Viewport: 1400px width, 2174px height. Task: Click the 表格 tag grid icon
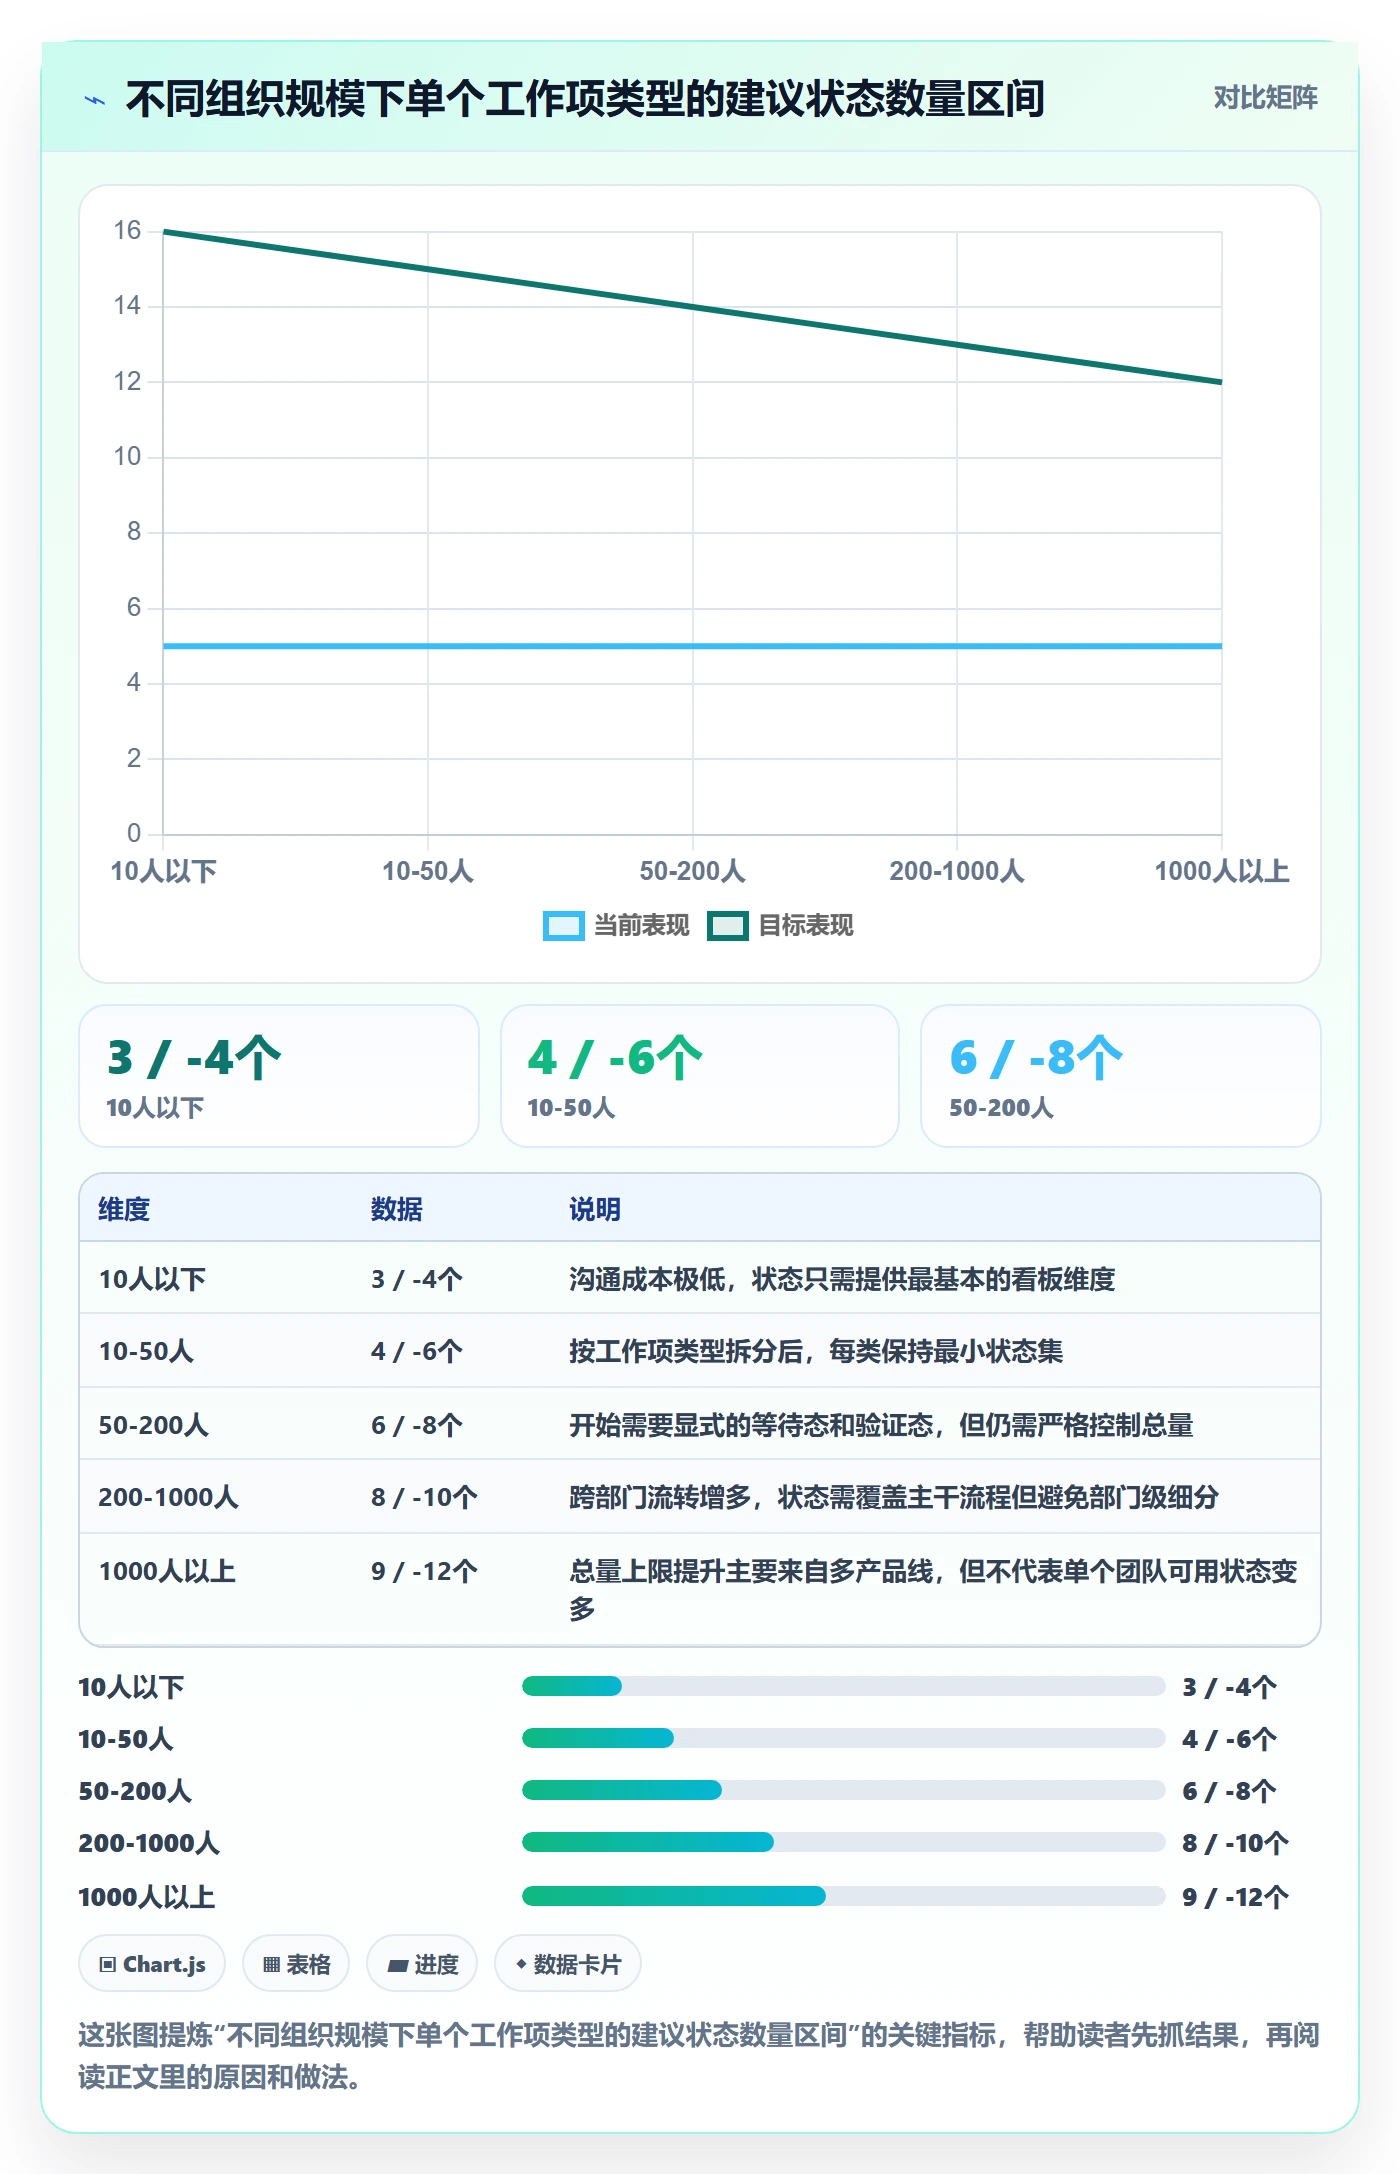pyautogui.click(x=271, y=1964)
